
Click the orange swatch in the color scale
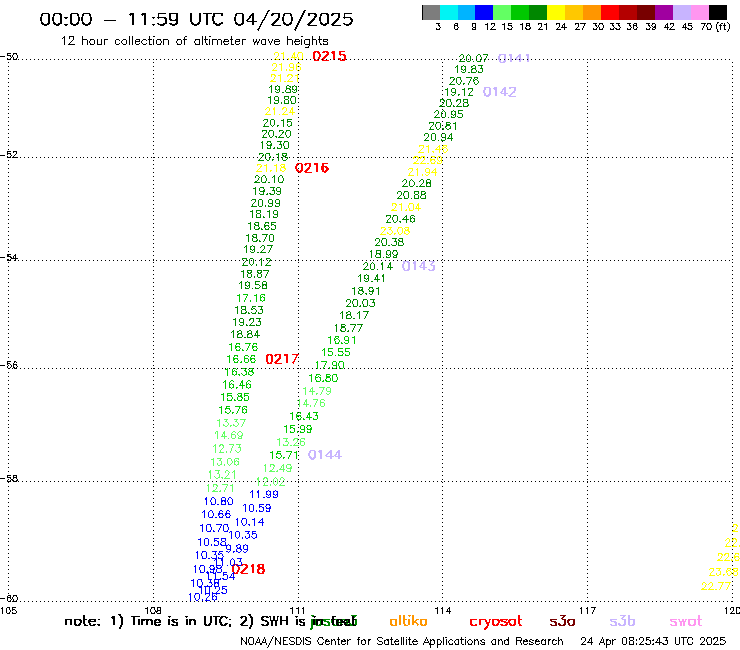[592, 12]
